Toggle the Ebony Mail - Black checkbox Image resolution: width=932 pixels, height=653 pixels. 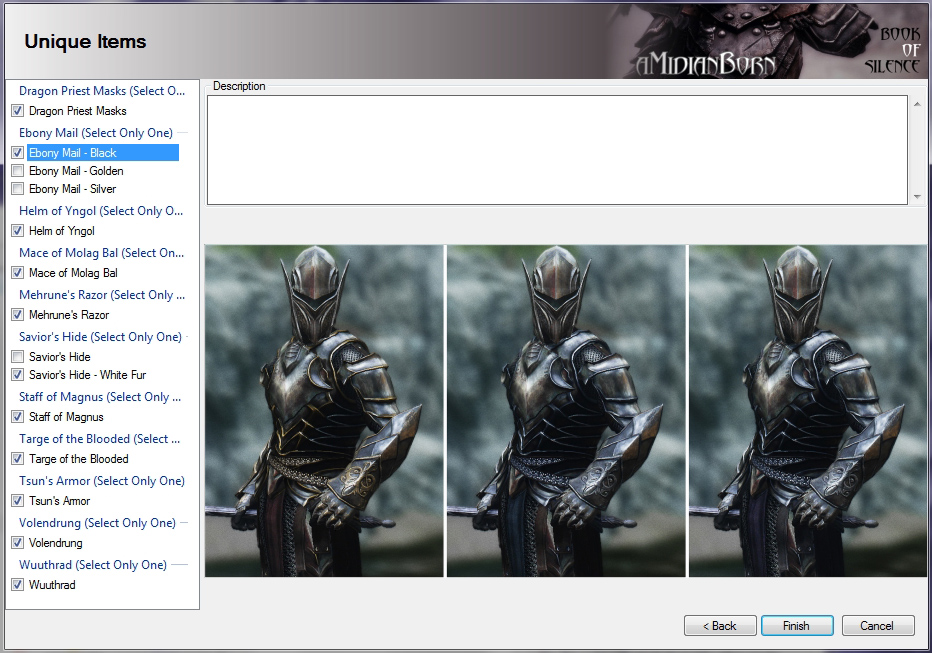coord(18,153)
